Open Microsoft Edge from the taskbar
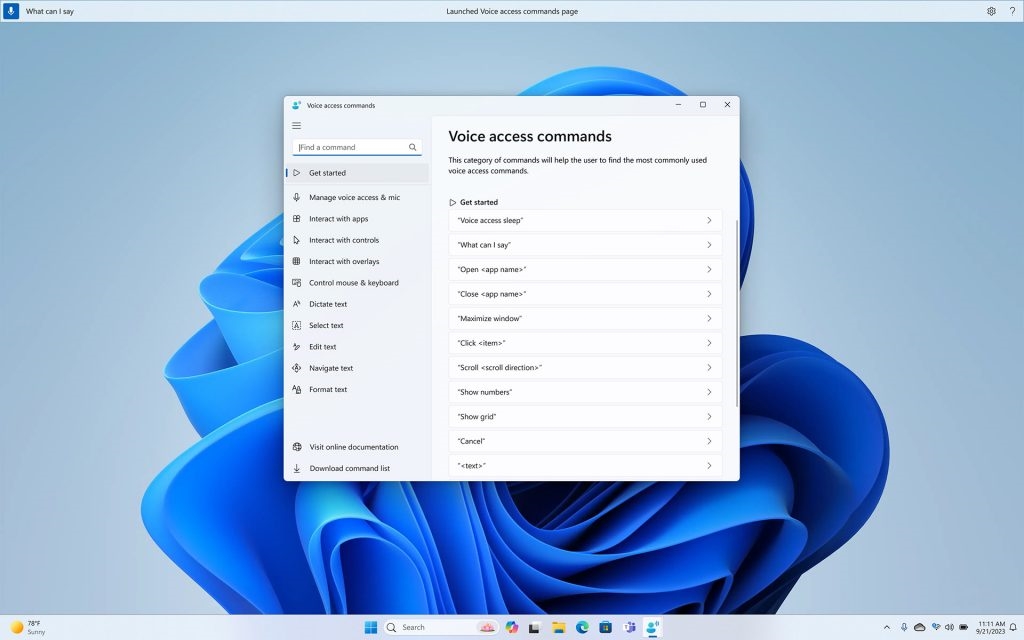The width and height of the screenshot is (1024, 640). pyautogui.click(x=582, y=627)
